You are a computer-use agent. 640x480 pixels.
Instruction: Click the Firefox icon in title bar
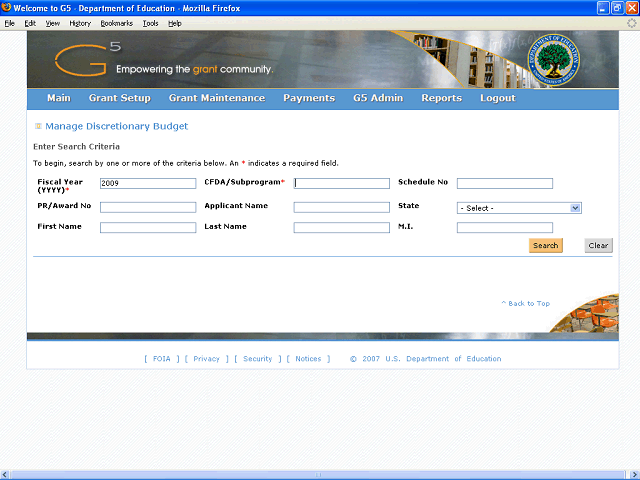[6, 8]
